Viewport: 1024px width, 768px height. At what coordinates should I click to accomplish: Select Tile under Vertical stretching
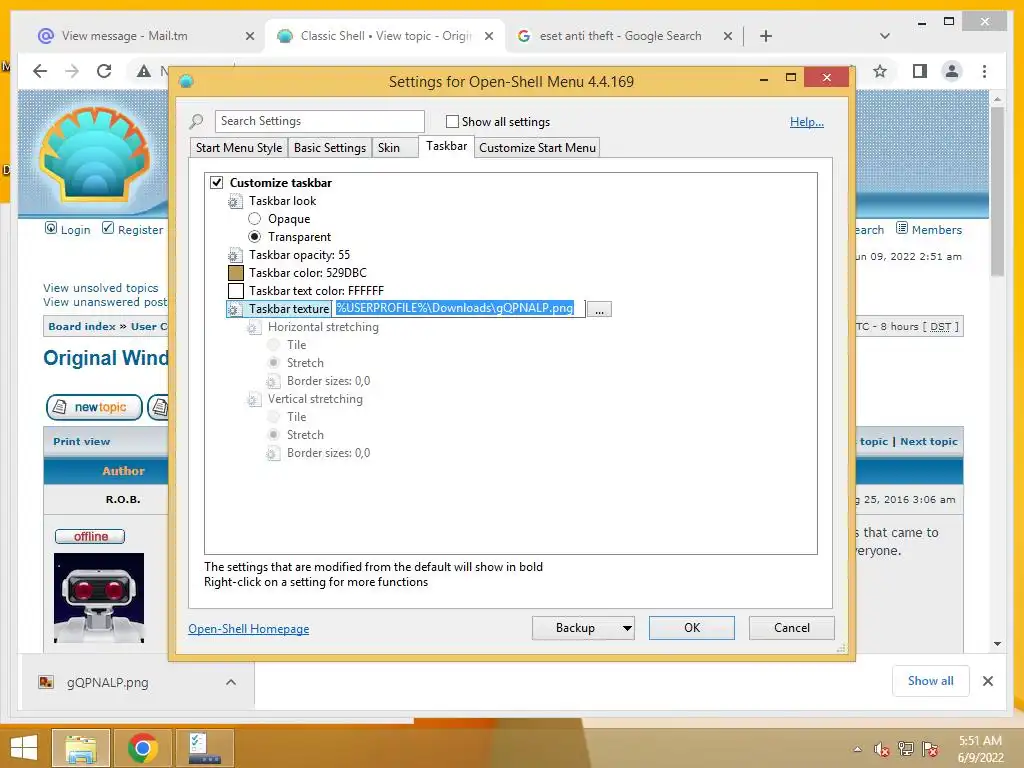pos(274,417)
